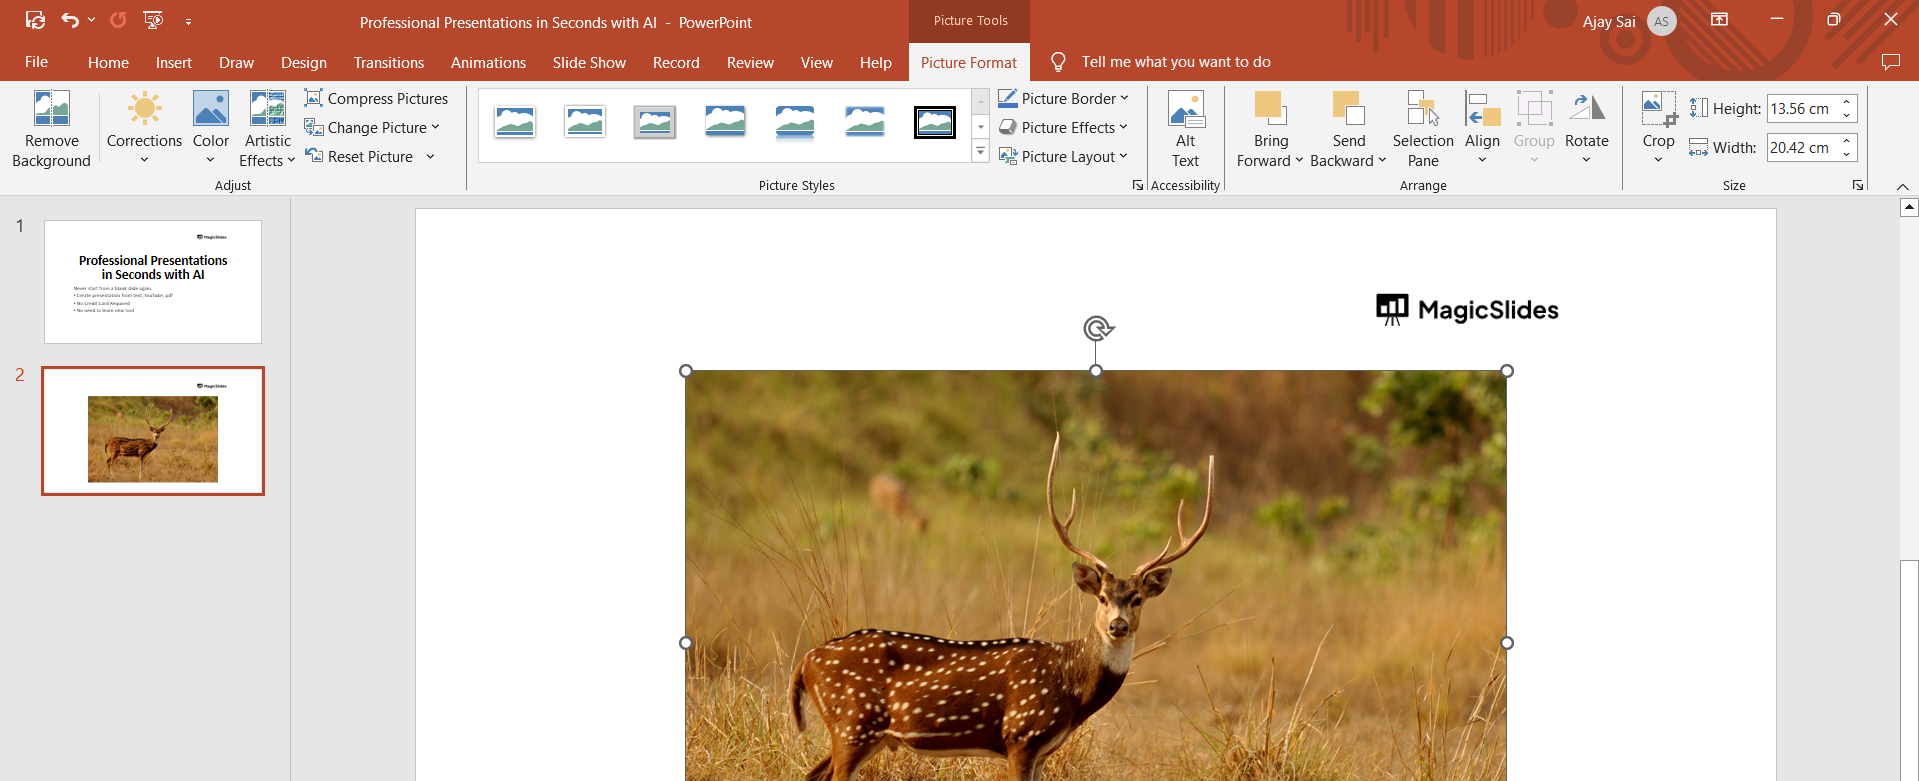Increase the picture width using up stepper
This screenshot has height=781, width=1919.
click(1846, 141)
